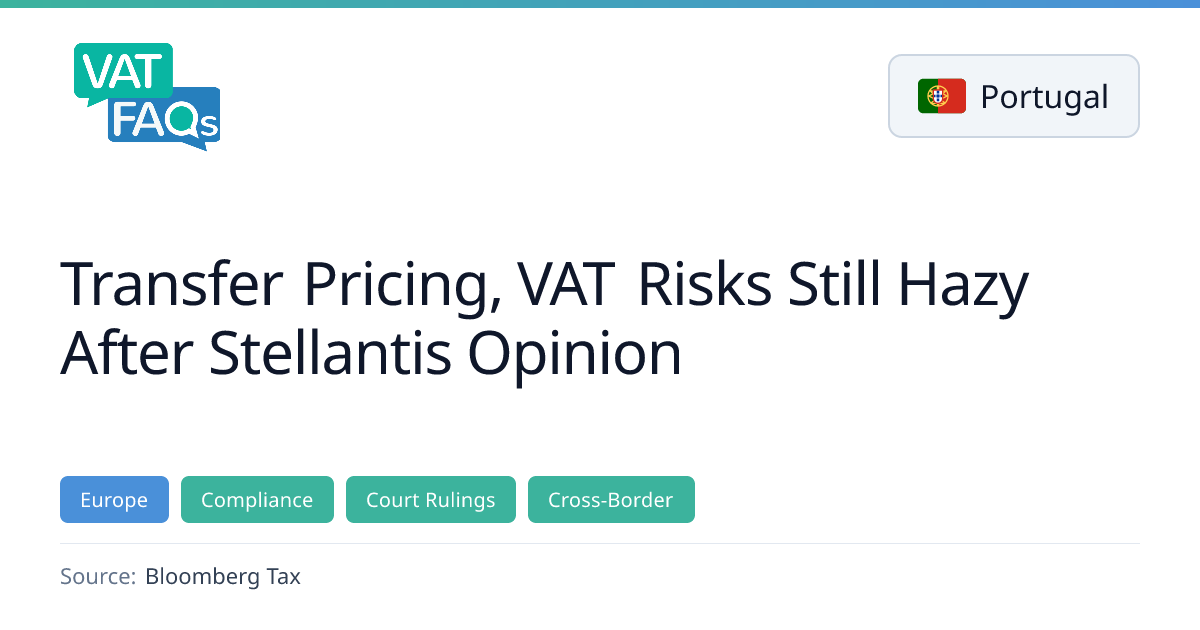1200x630 pixels.
Task: Open the Court Rulings tag
Action: pos(430,500)
